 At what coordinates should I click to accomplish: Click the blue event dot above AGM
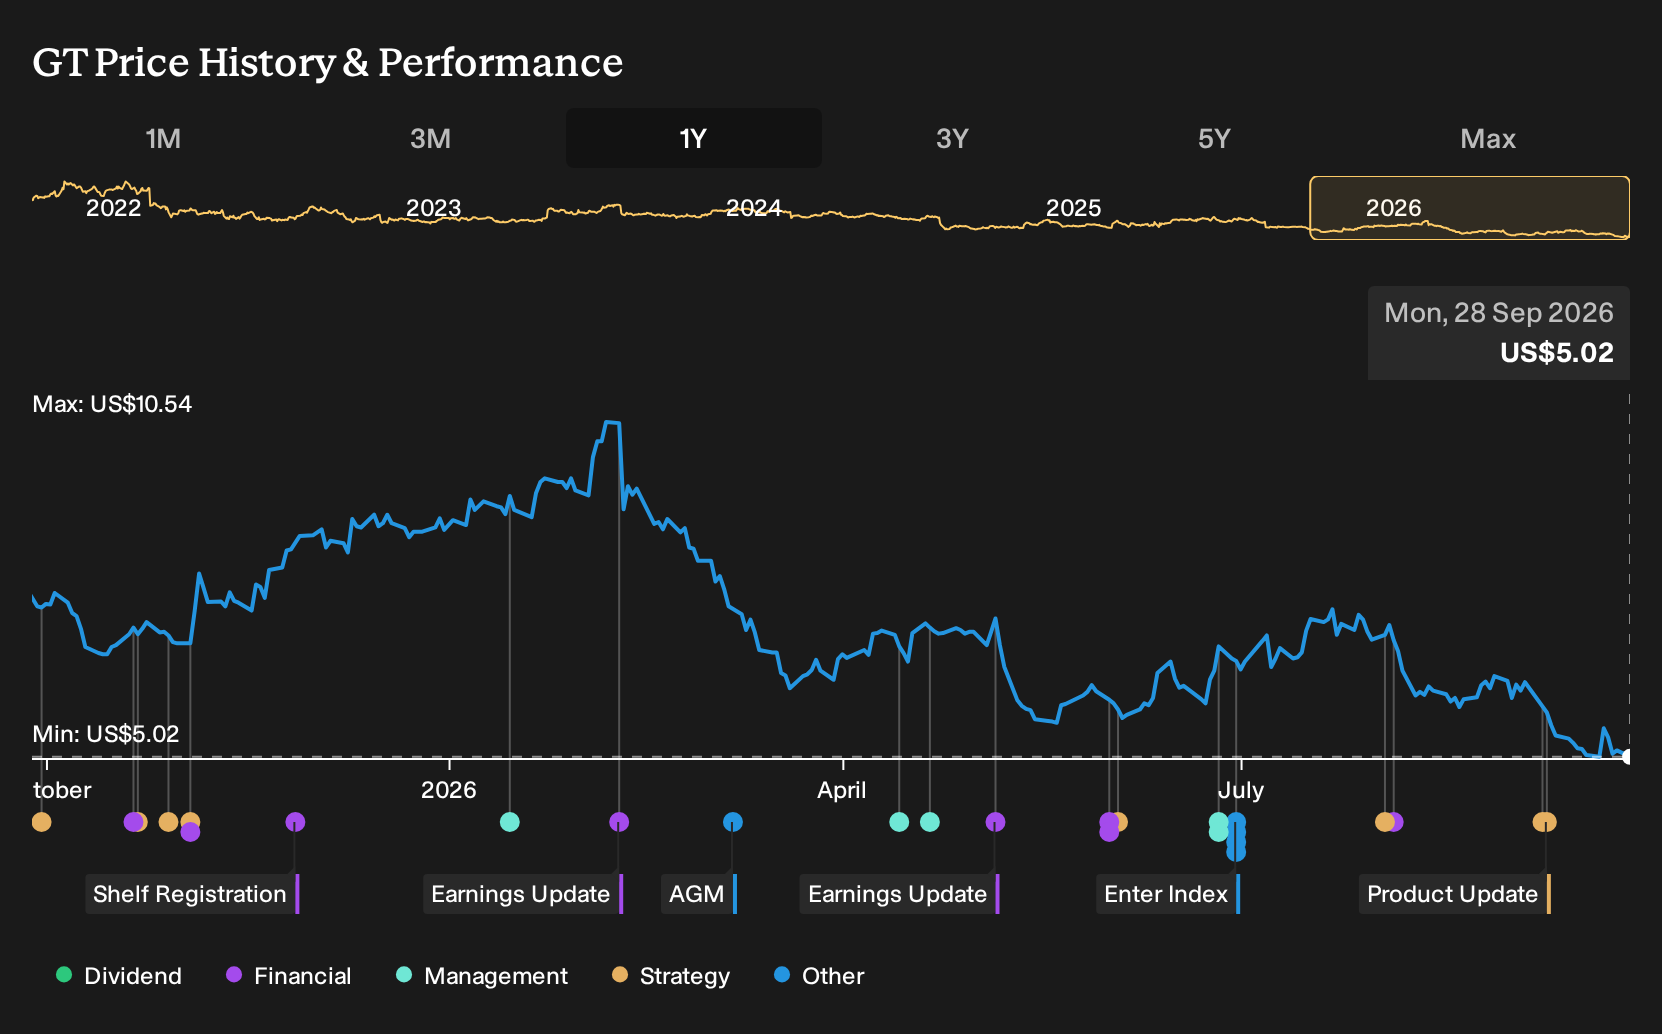733,822
